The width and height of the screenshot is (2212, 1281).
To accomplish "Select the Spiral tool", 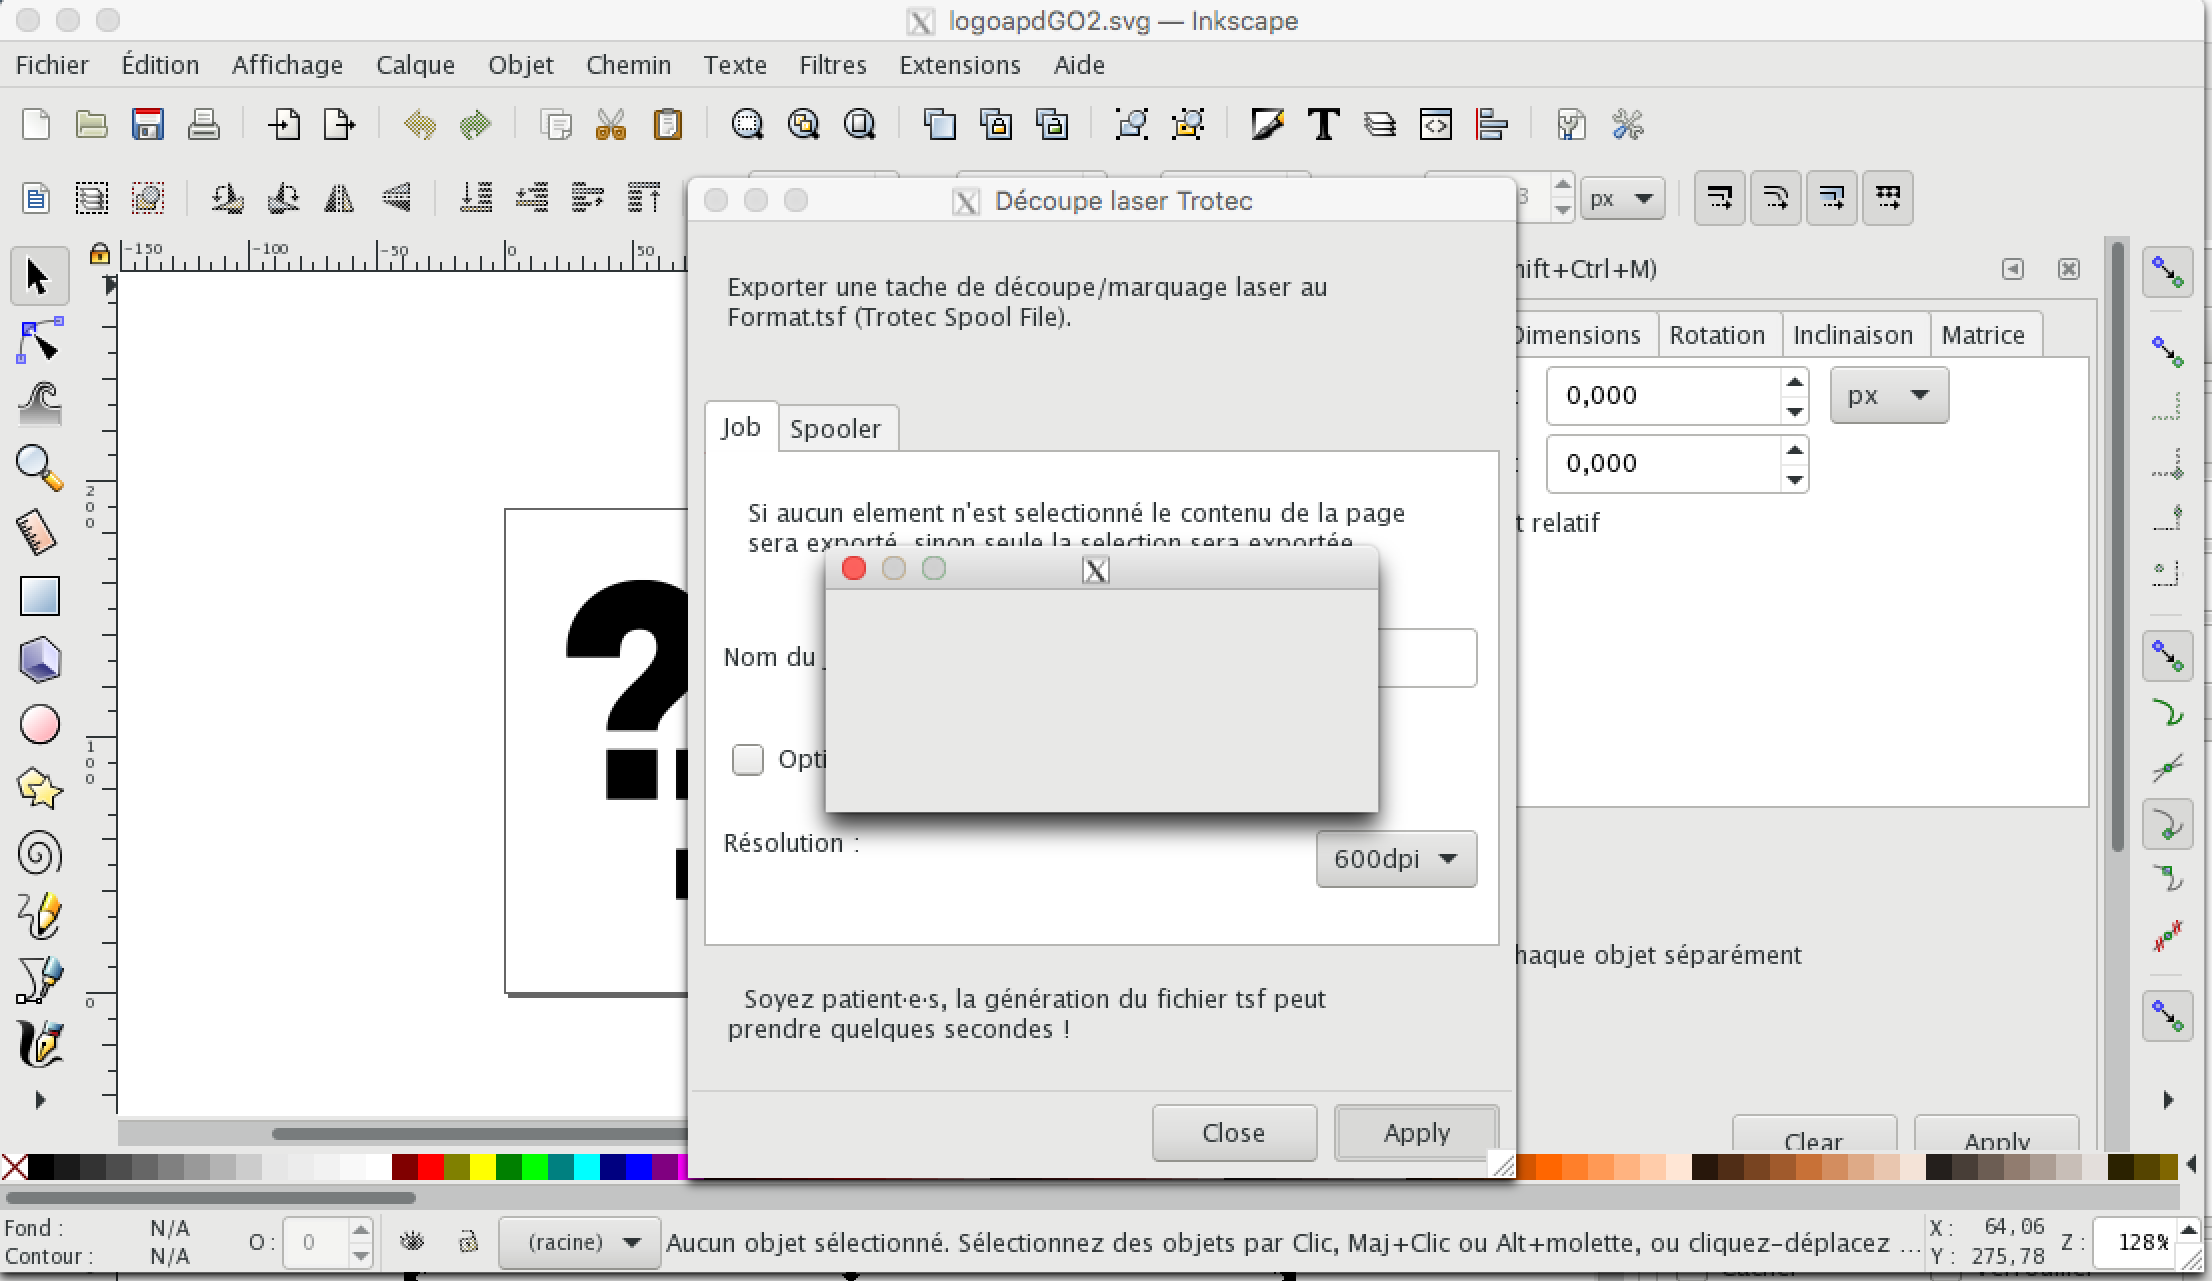I will [39, 853].
